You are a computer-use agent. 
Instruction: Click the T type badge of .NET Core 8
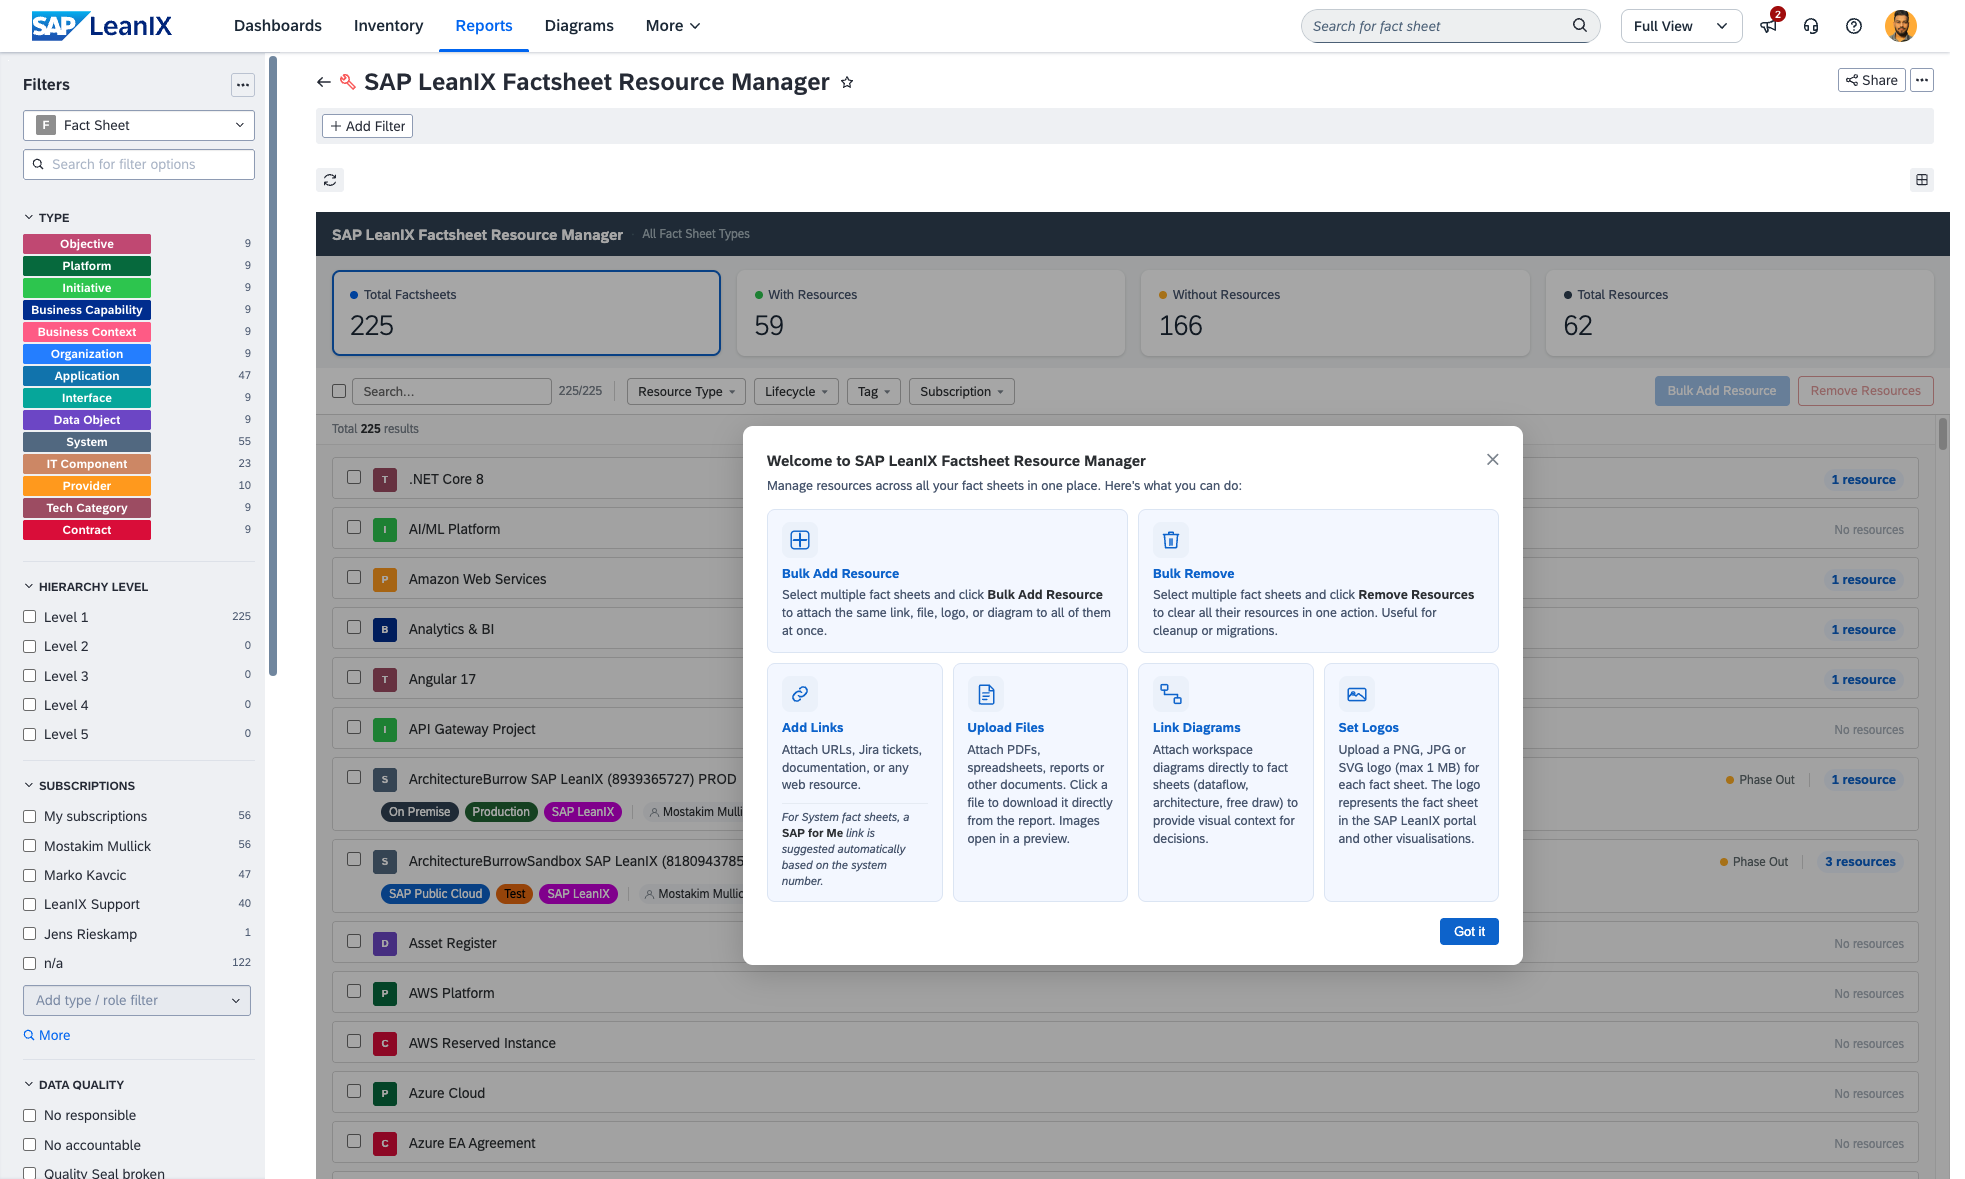385,480
